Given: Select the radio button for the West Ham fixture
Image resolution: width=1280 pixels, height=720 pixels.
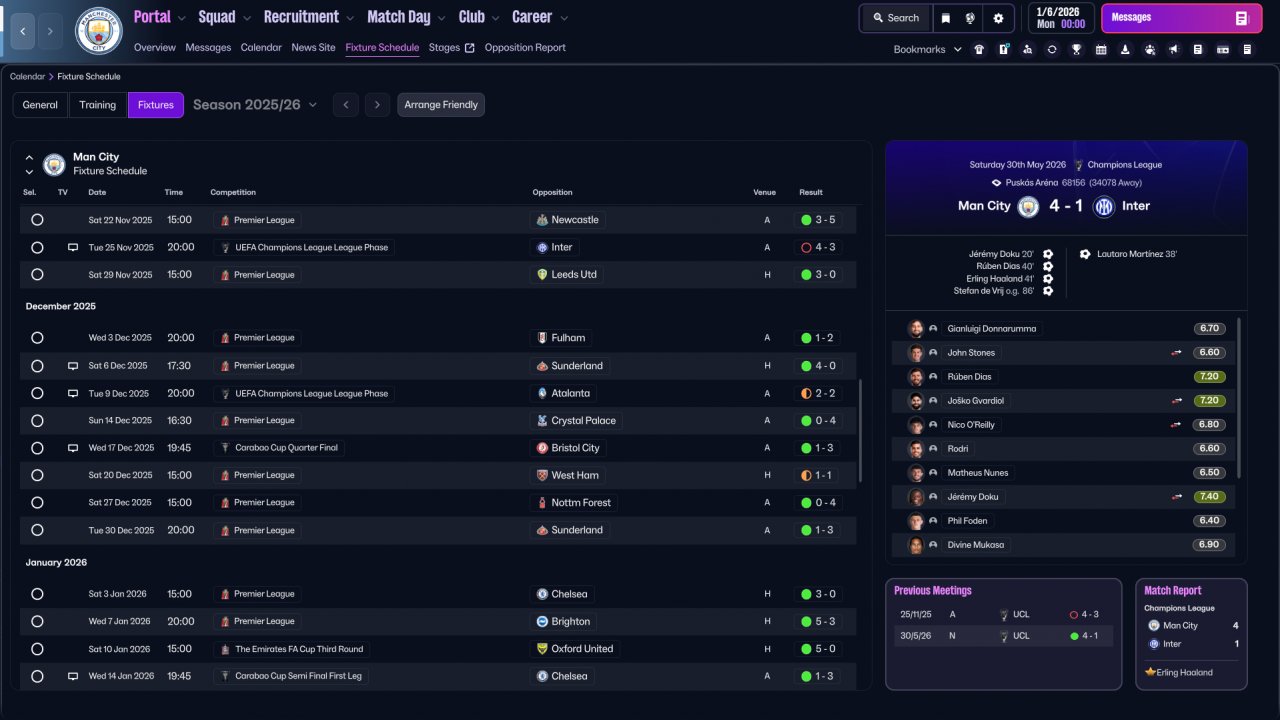Looking at the screenshot, I should [37, 475].
